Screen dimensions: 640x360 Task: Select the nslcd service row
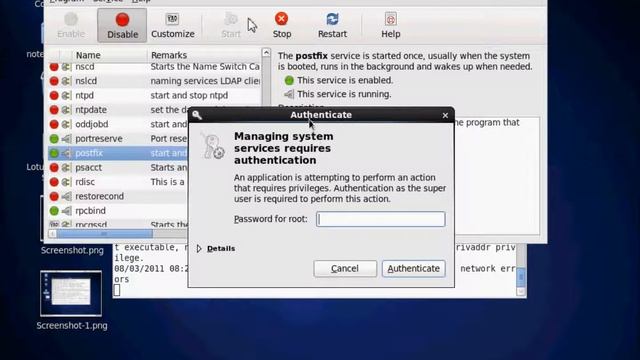(x=154, y=81)
